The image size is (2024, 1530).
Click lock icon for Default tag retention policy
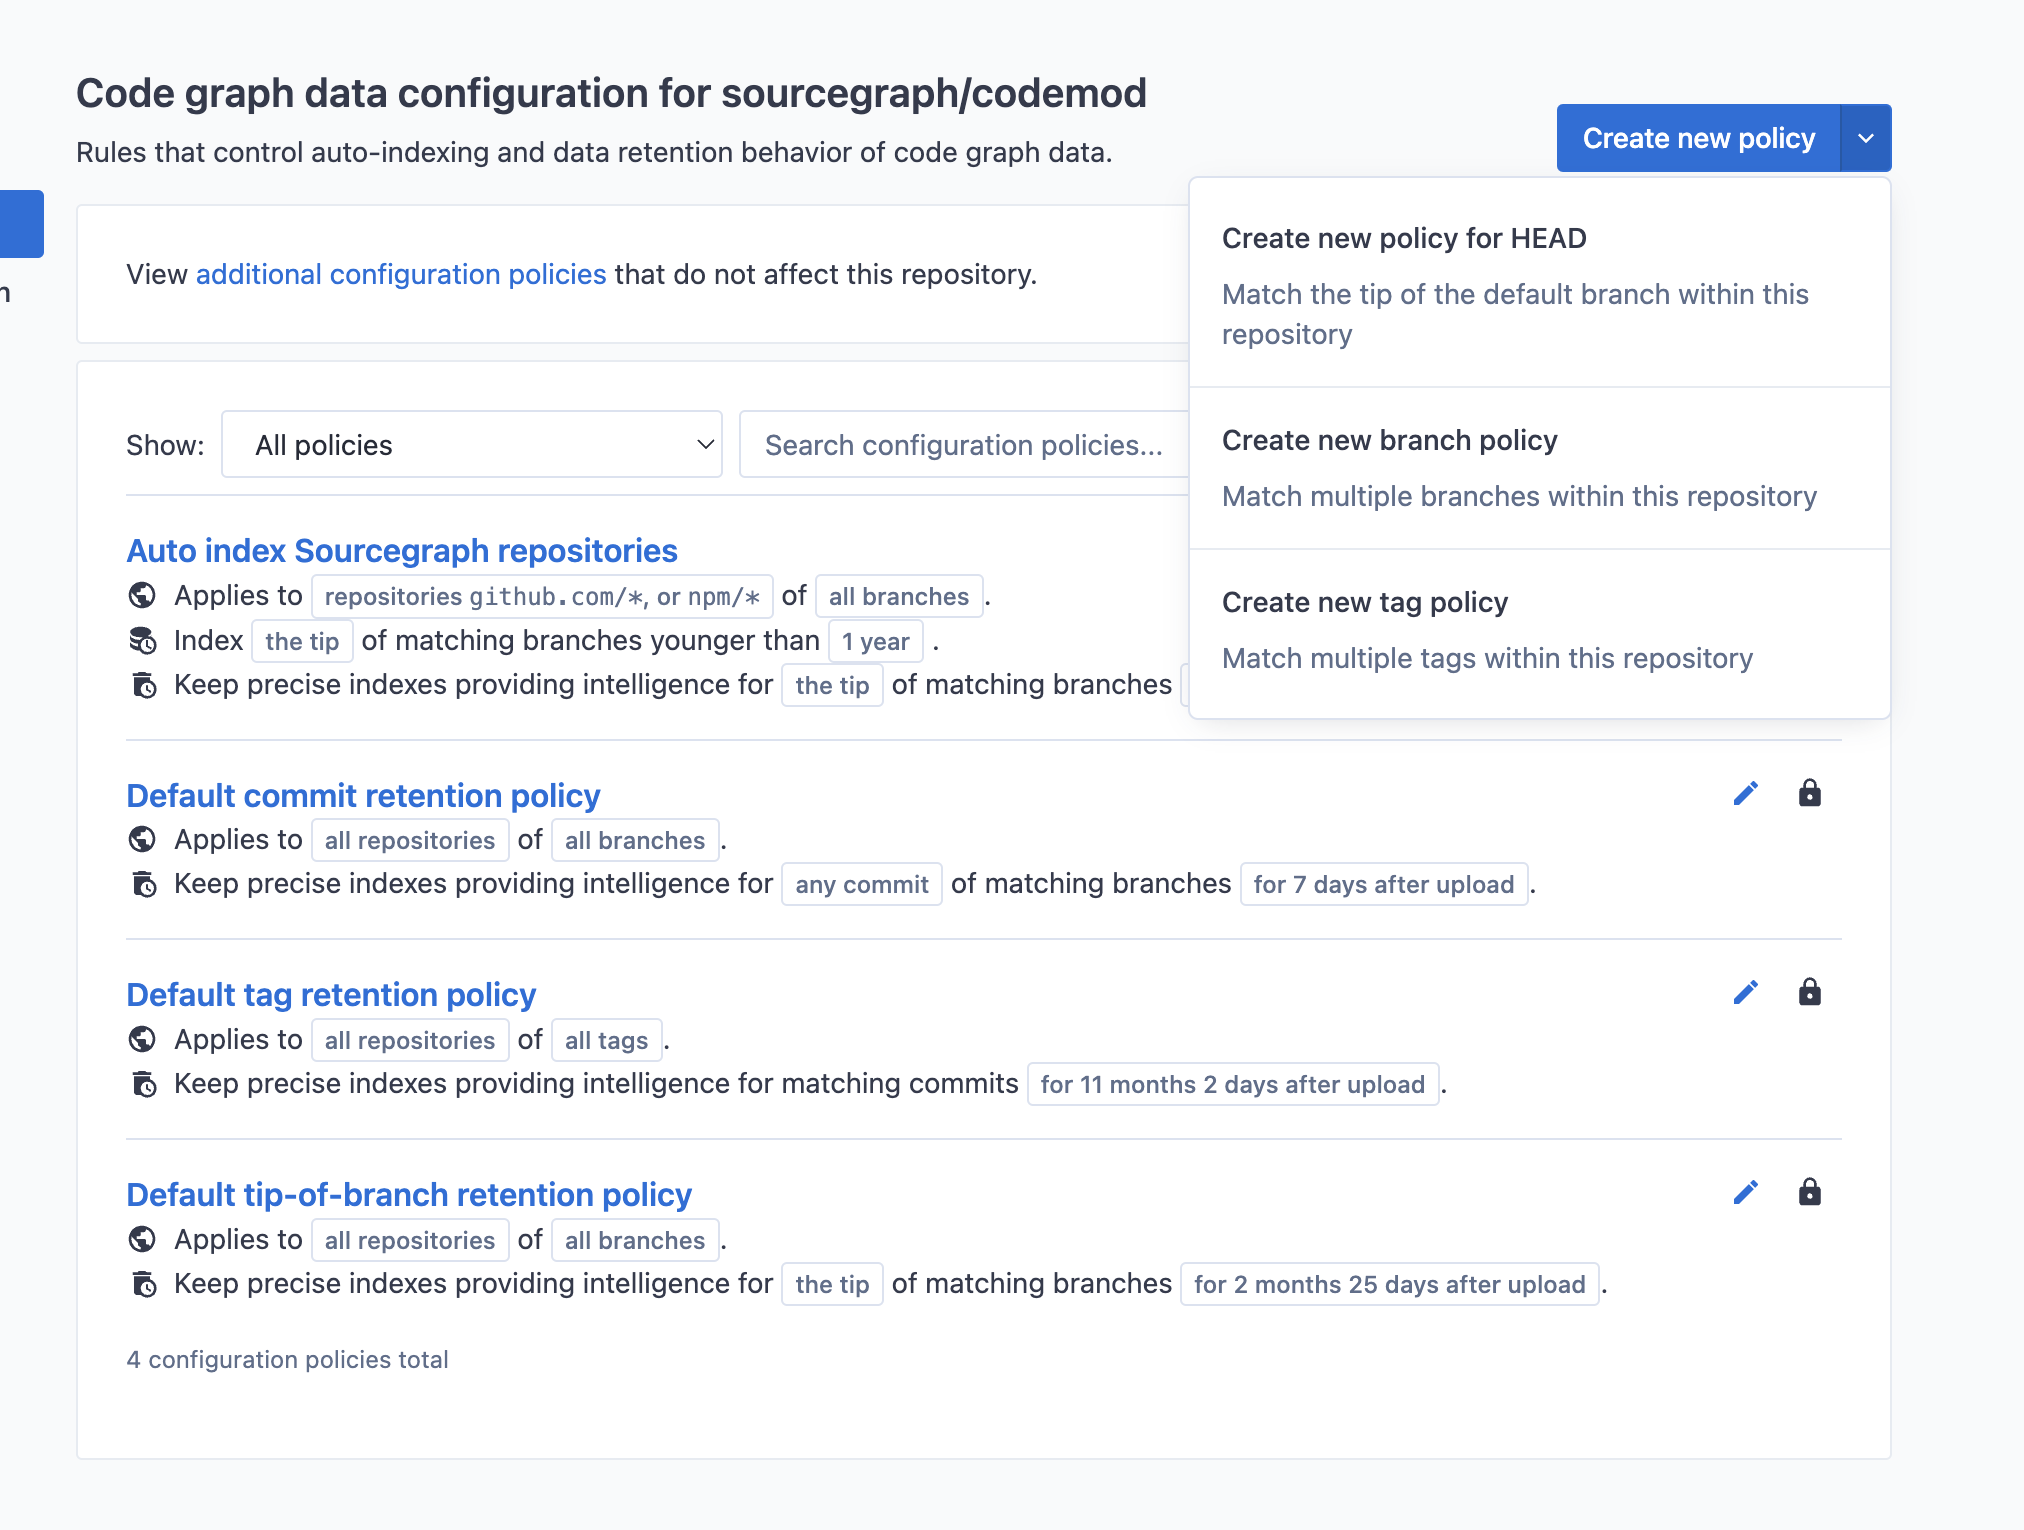[1809, 993]
